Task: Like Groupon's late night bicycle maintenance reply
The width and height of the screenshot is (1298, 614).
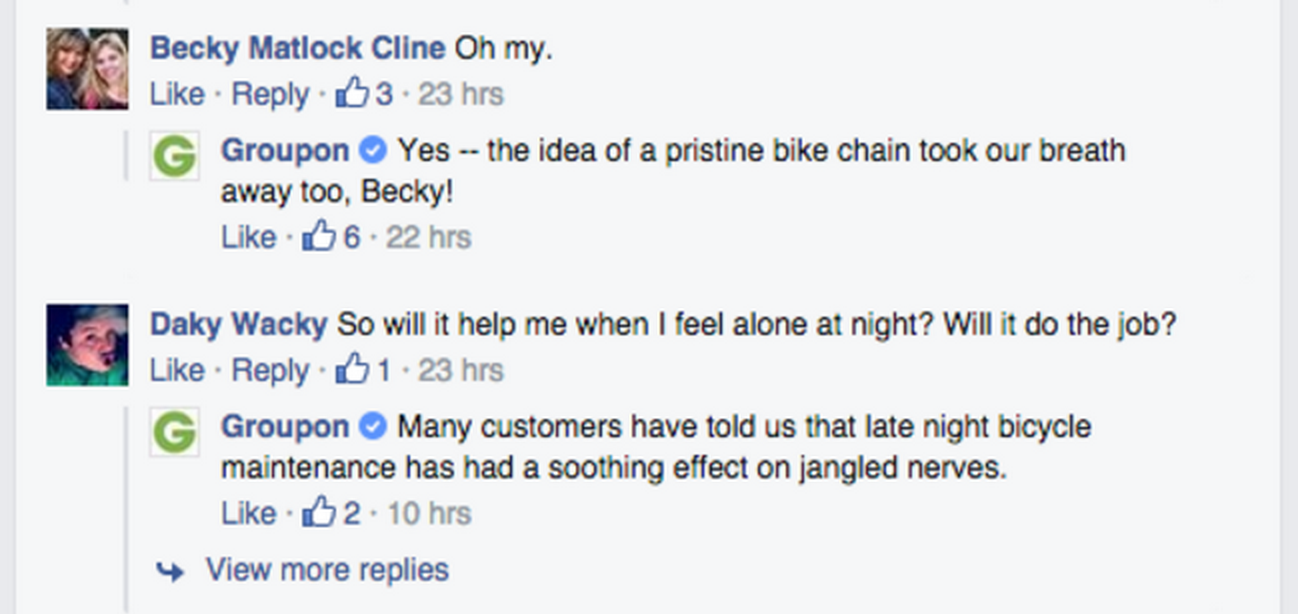Action: pos(248,513)
